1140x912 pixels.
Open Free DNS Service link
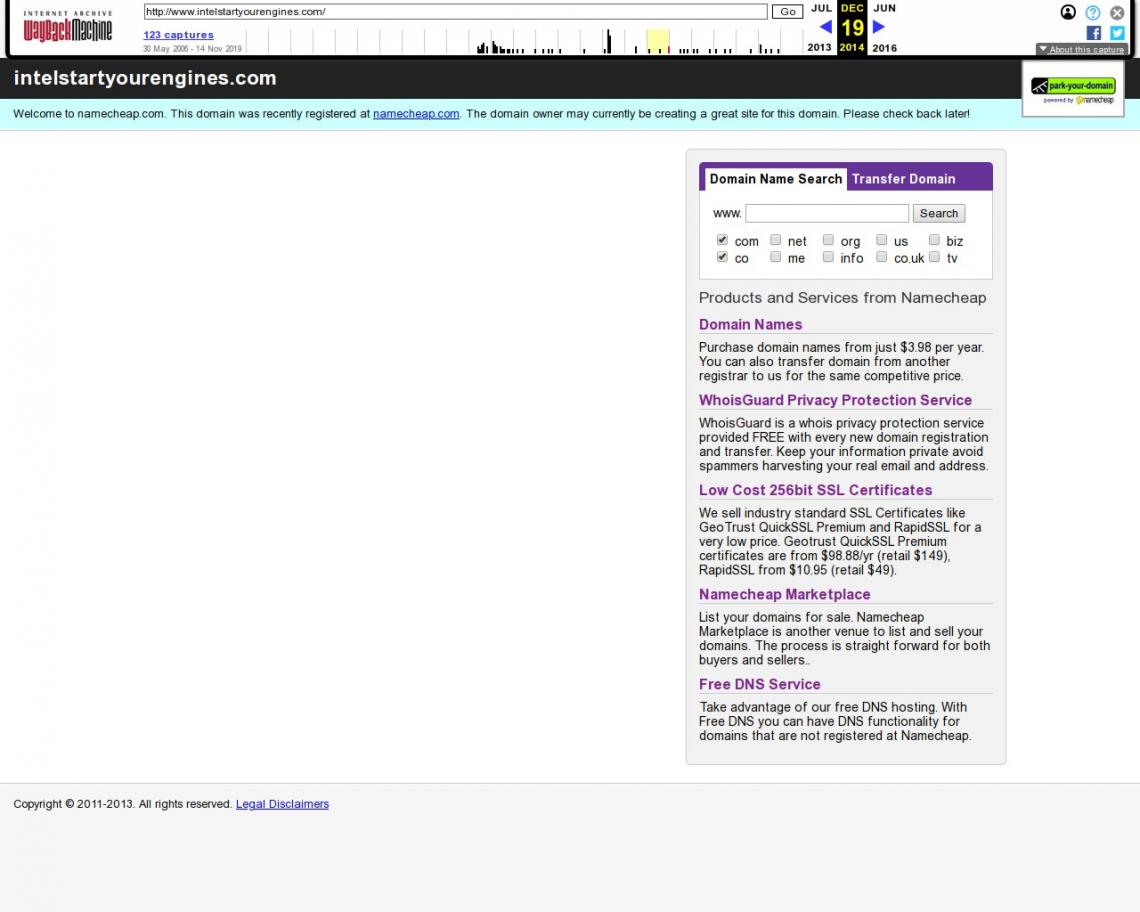[760, 684]
